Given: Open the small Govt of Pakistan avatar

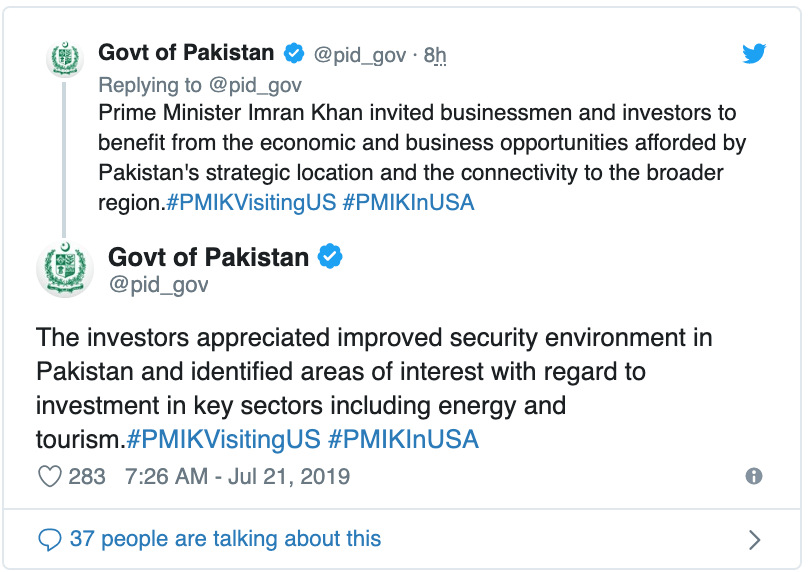Looking at the screenshot, I should pyautogui.click(x=64, y=59).
